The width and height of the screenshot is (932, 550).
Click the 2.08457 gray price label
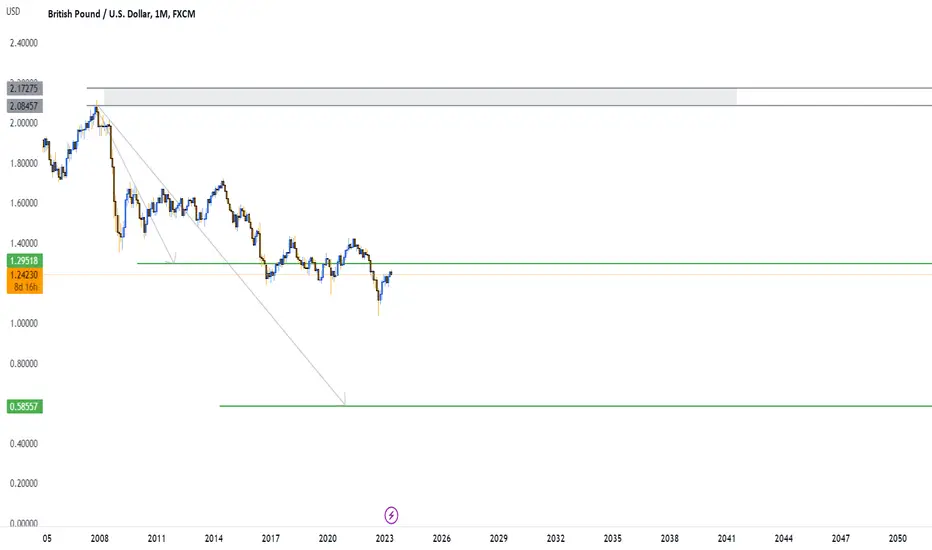[x=24, y=106]
